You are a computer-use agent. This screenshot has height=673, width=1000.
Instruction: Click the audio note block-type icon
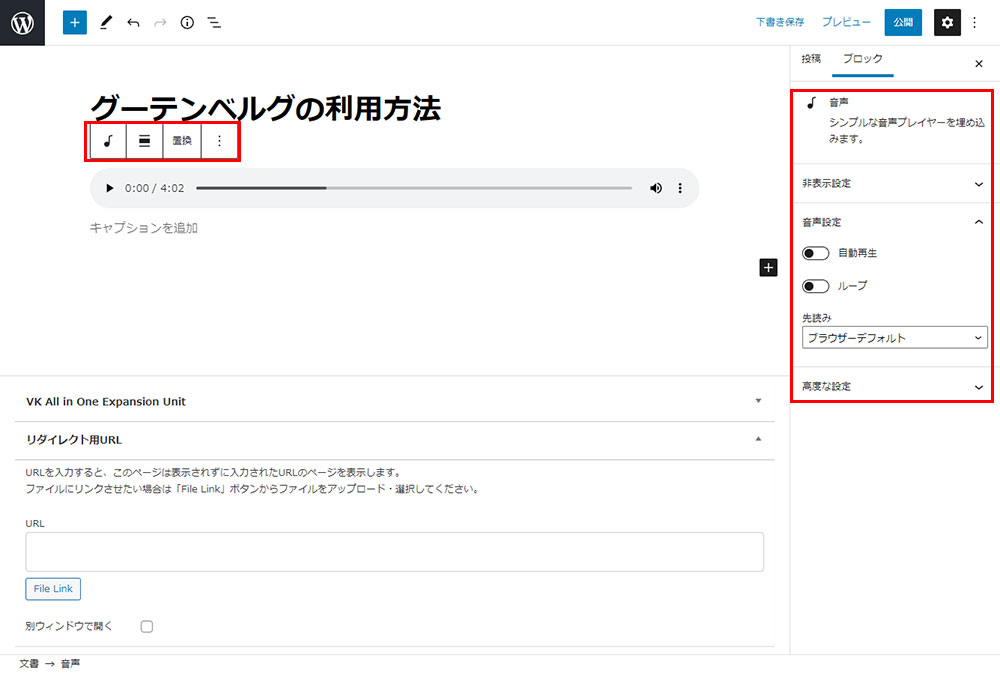[108, 141]
